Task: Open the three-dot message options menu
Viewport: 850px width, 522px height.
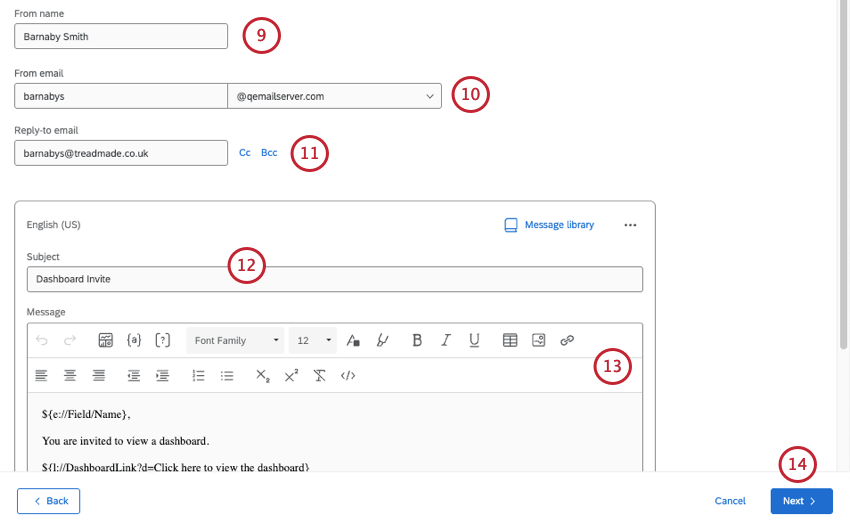Action: (x=630, y=225)
